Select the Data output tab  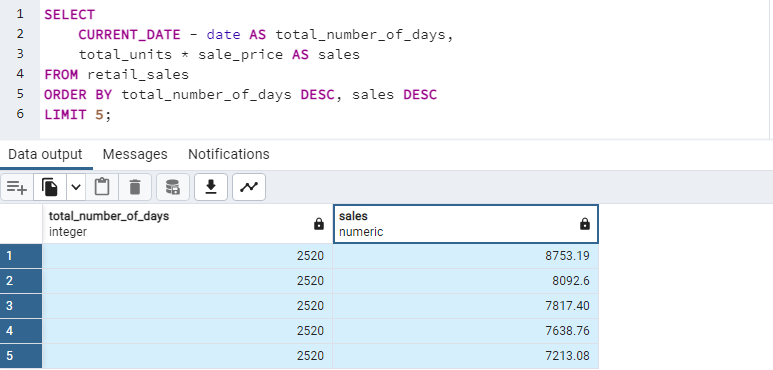[x=45, y=154]
